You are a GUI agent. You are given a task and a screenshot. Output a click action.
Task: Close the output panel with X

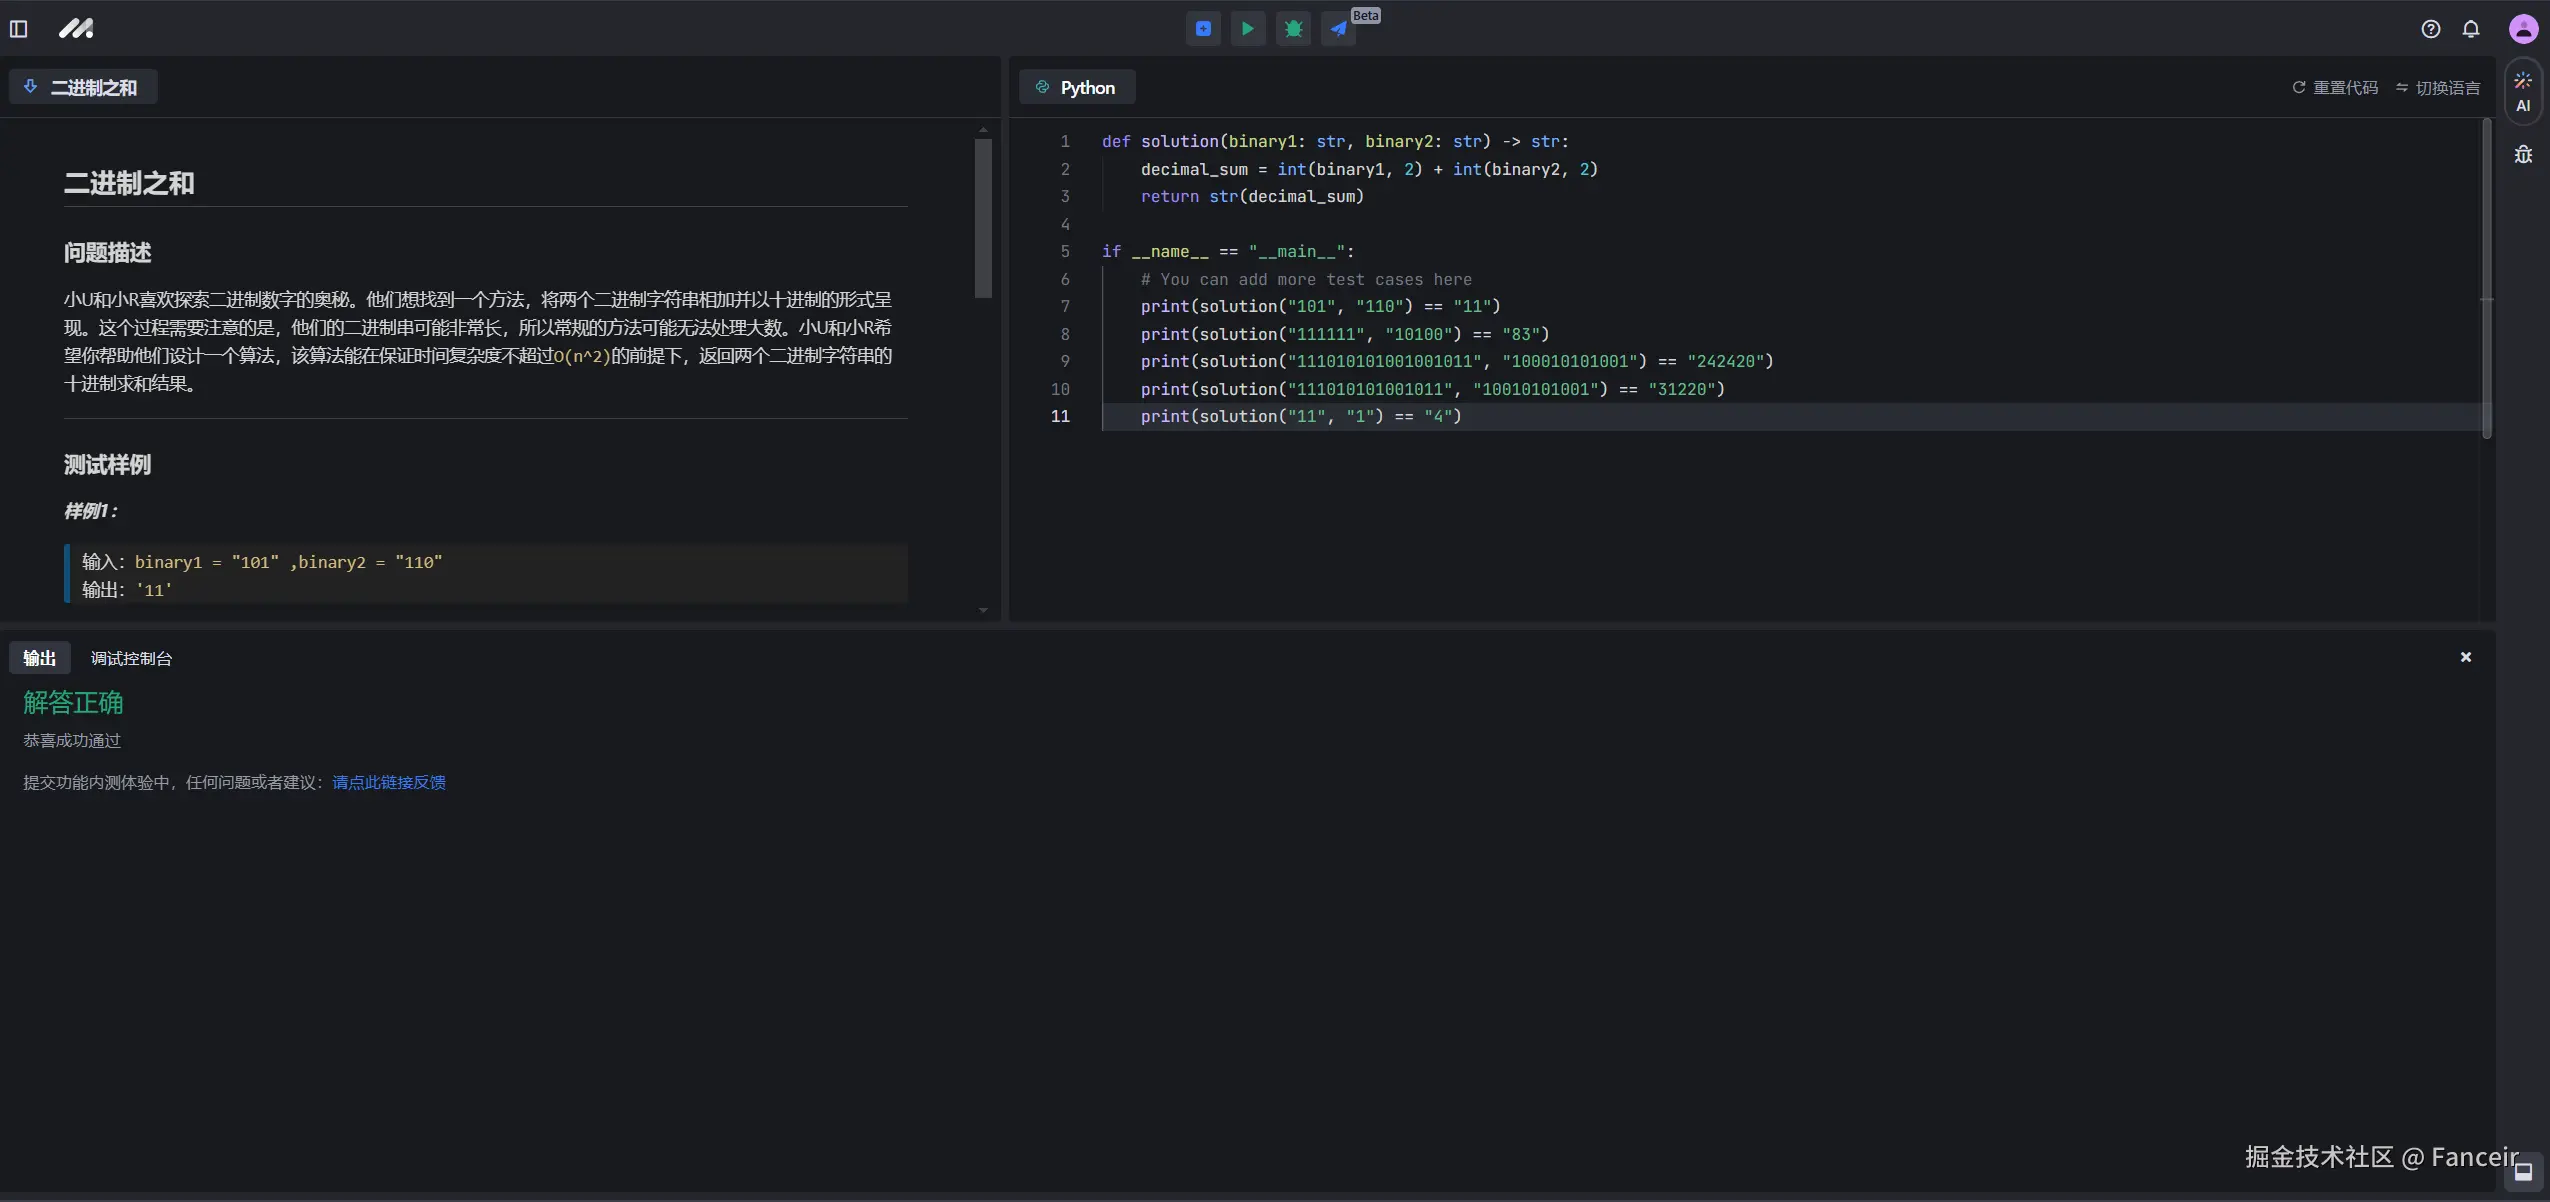coord(2466,657)
